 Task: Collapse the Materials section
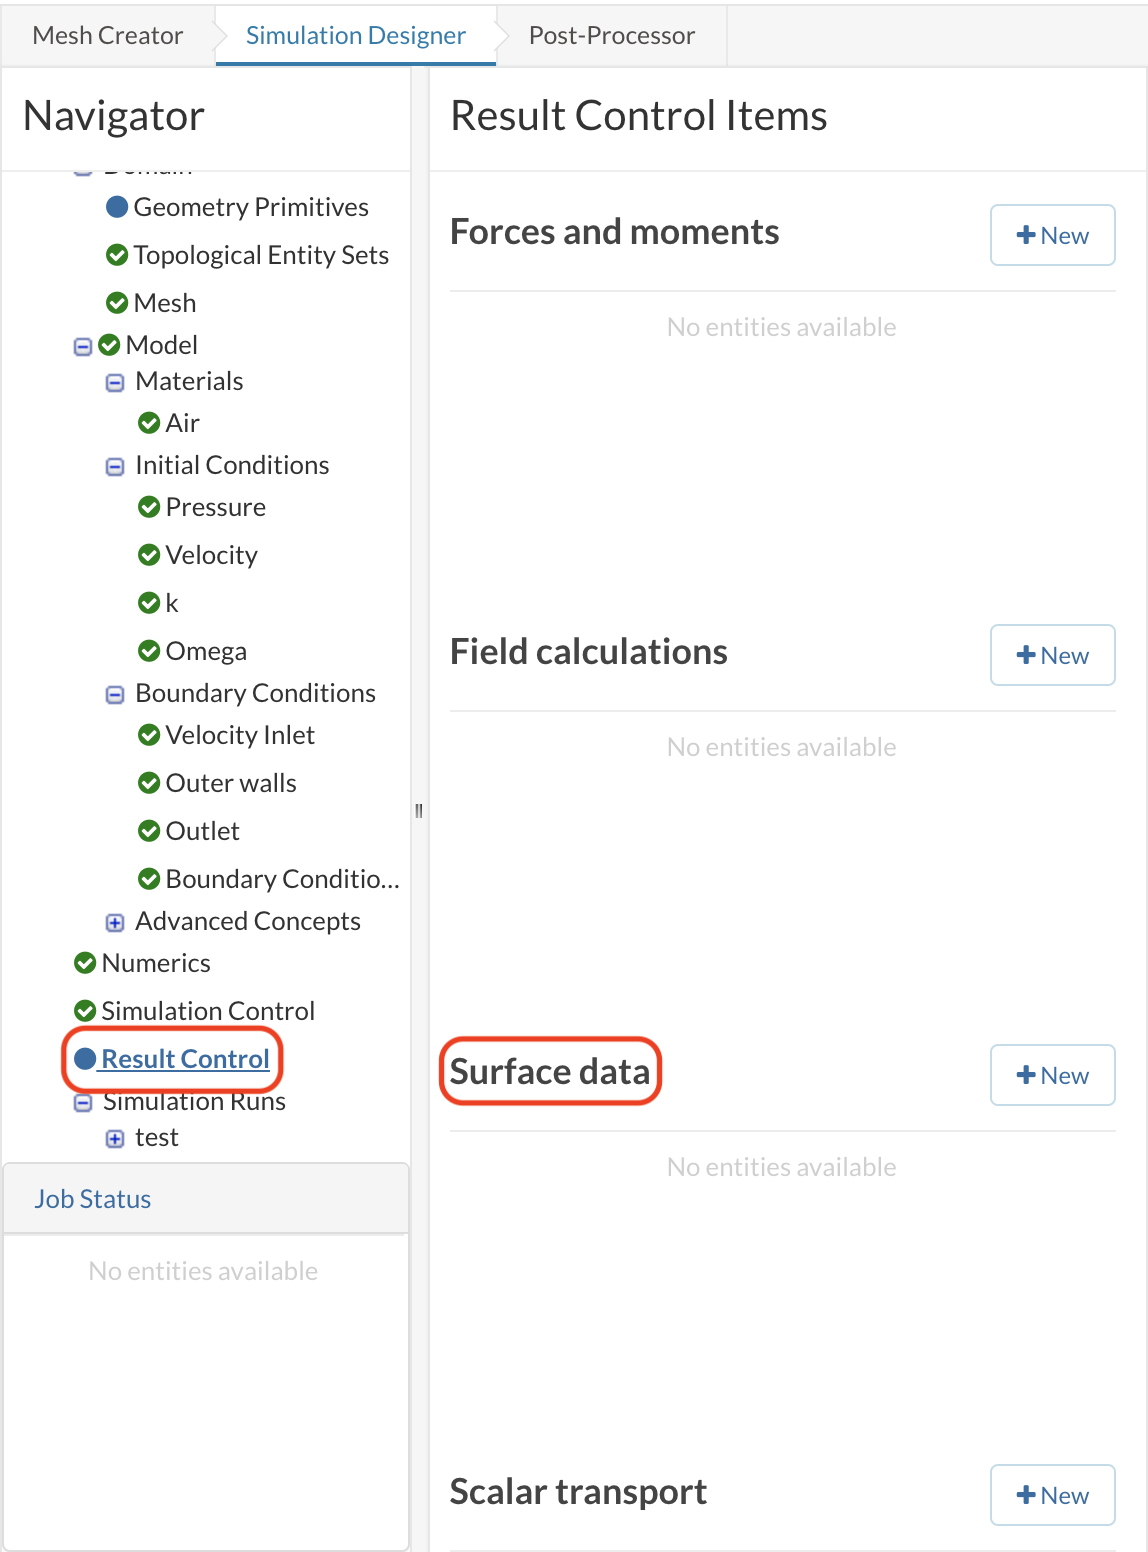tap(115, 383)
